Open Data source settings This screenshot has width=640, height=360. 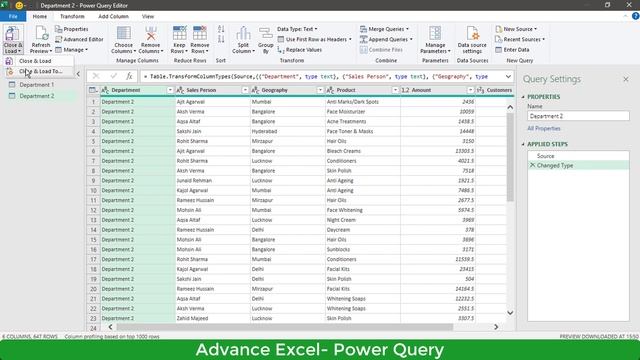pos(472,40)
